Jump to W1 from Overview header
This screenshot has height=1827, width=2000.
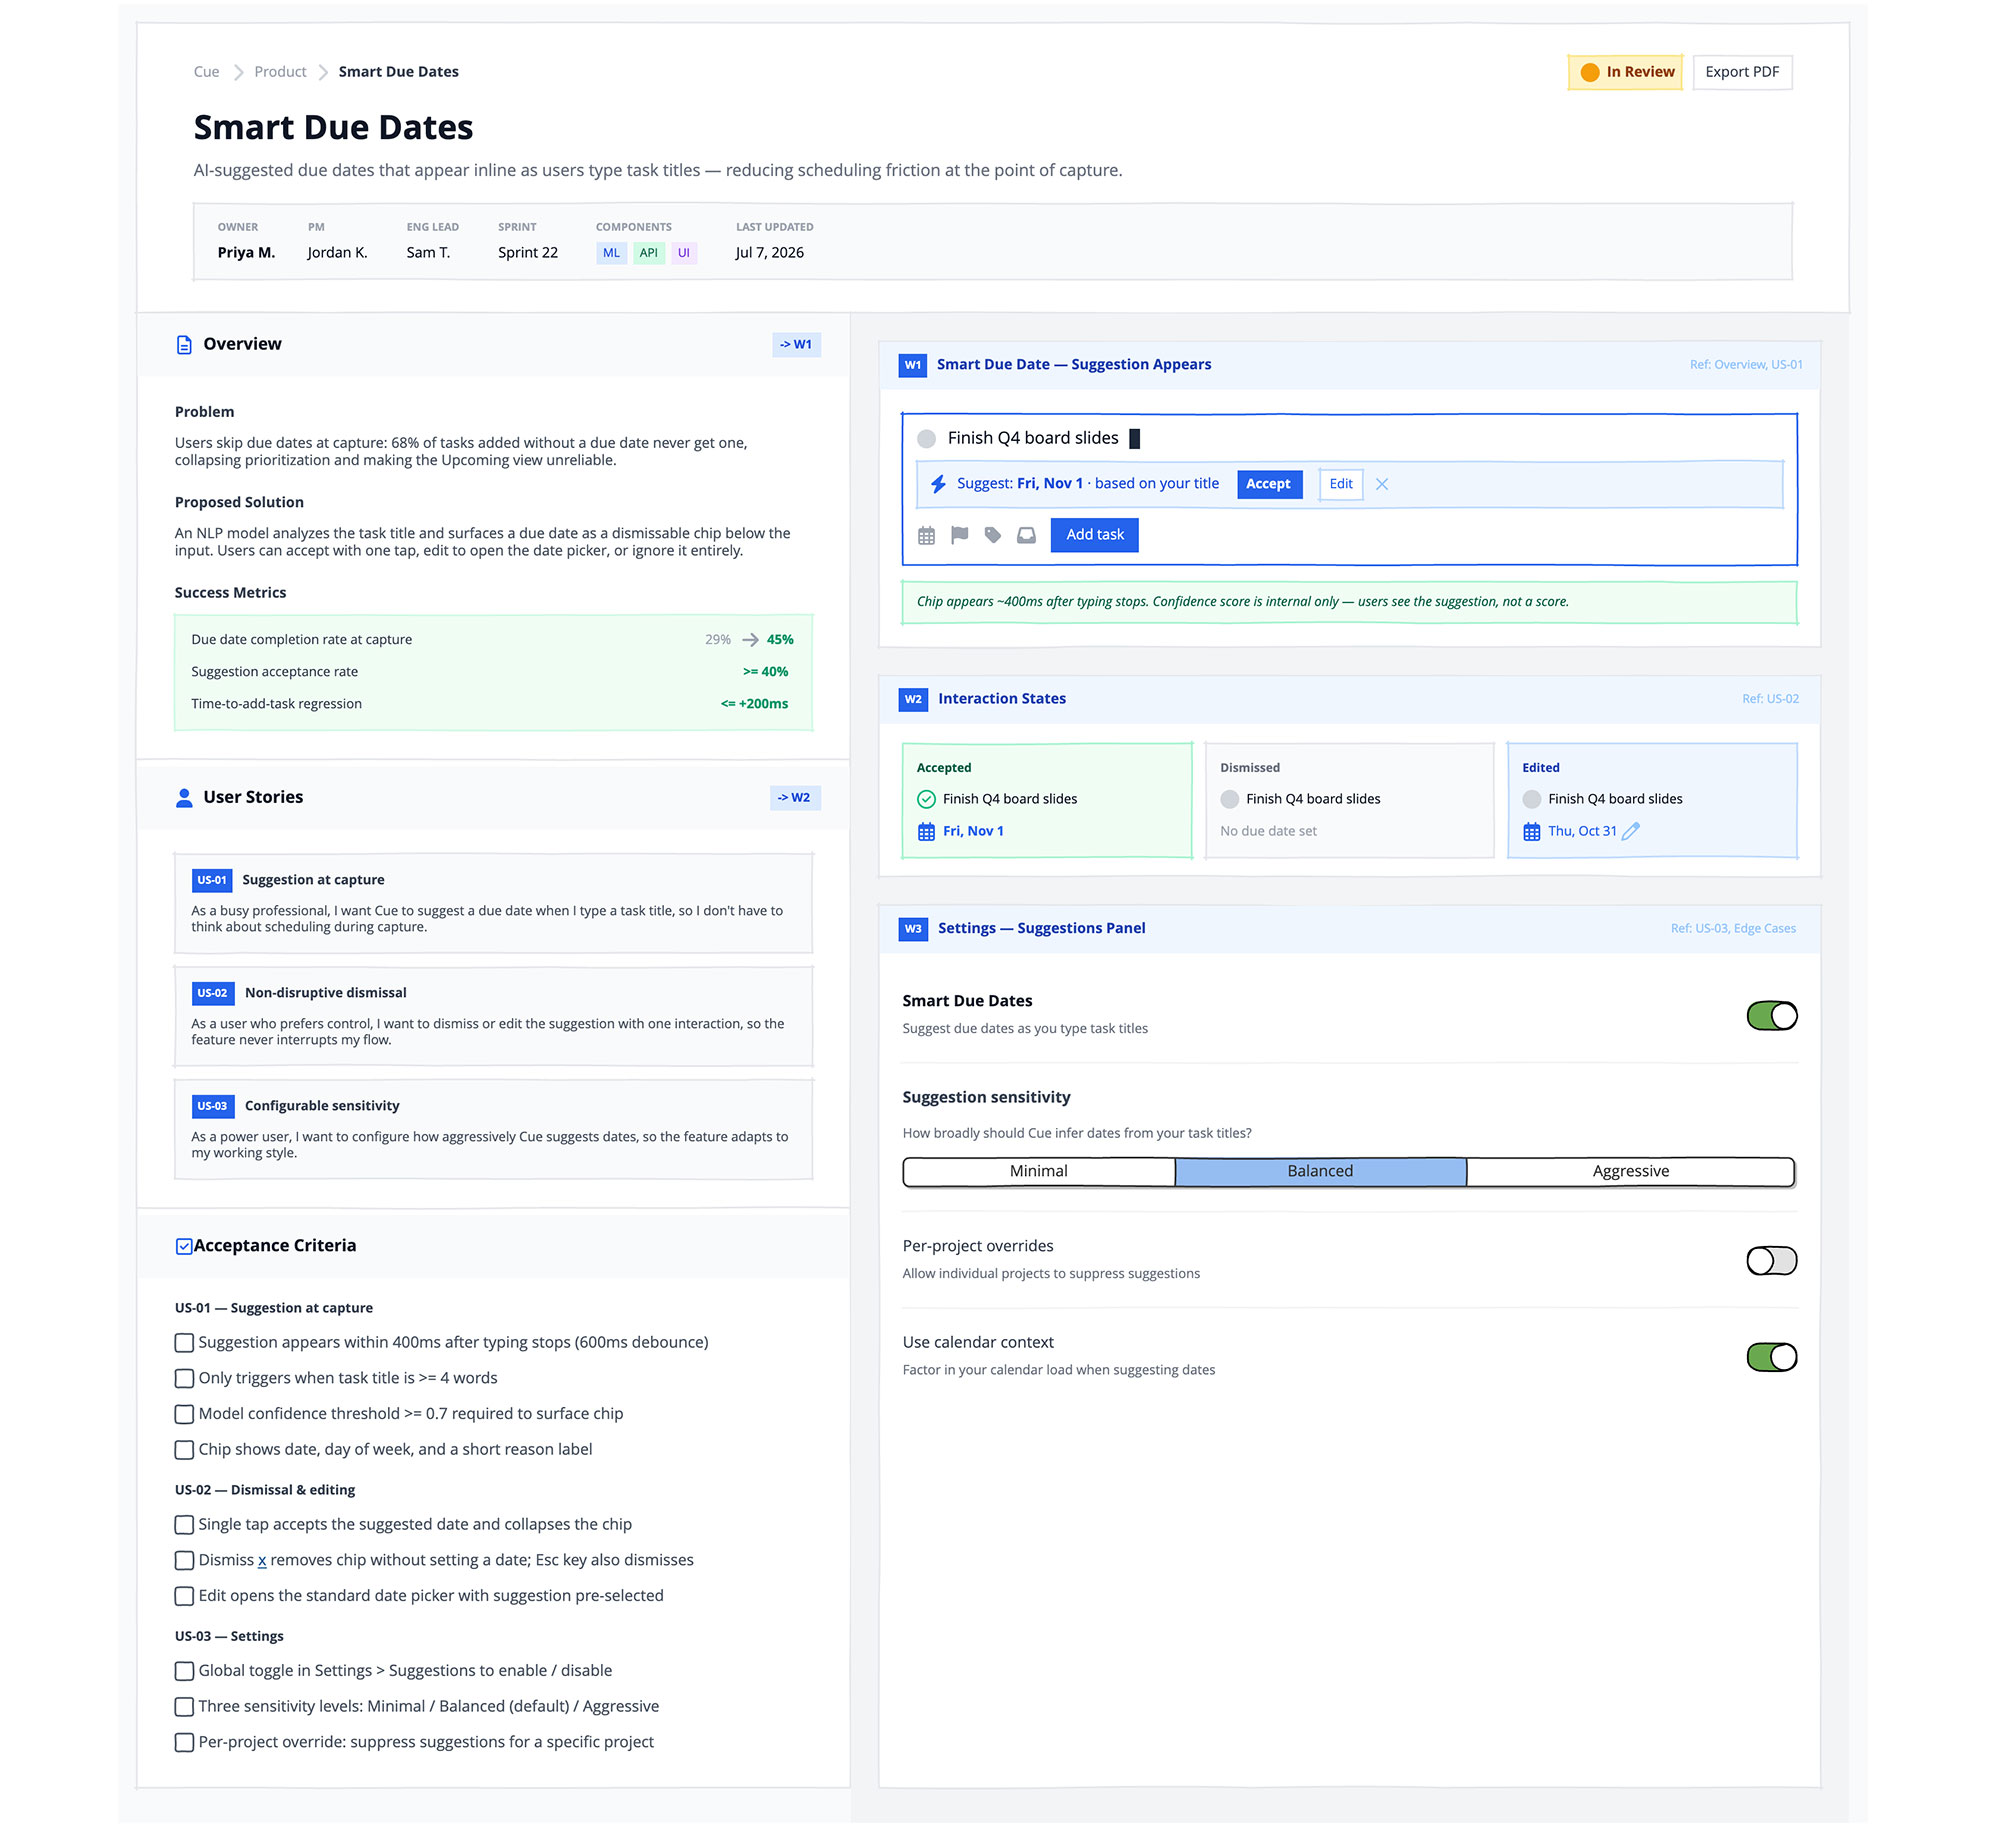(x=796, y=345)
